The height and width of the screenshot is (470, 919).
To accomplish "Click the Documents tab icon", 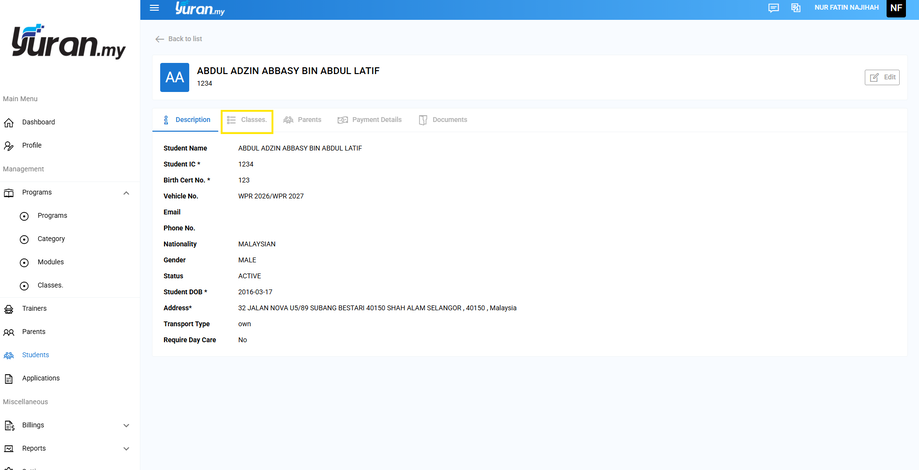I will coord(423,120).
